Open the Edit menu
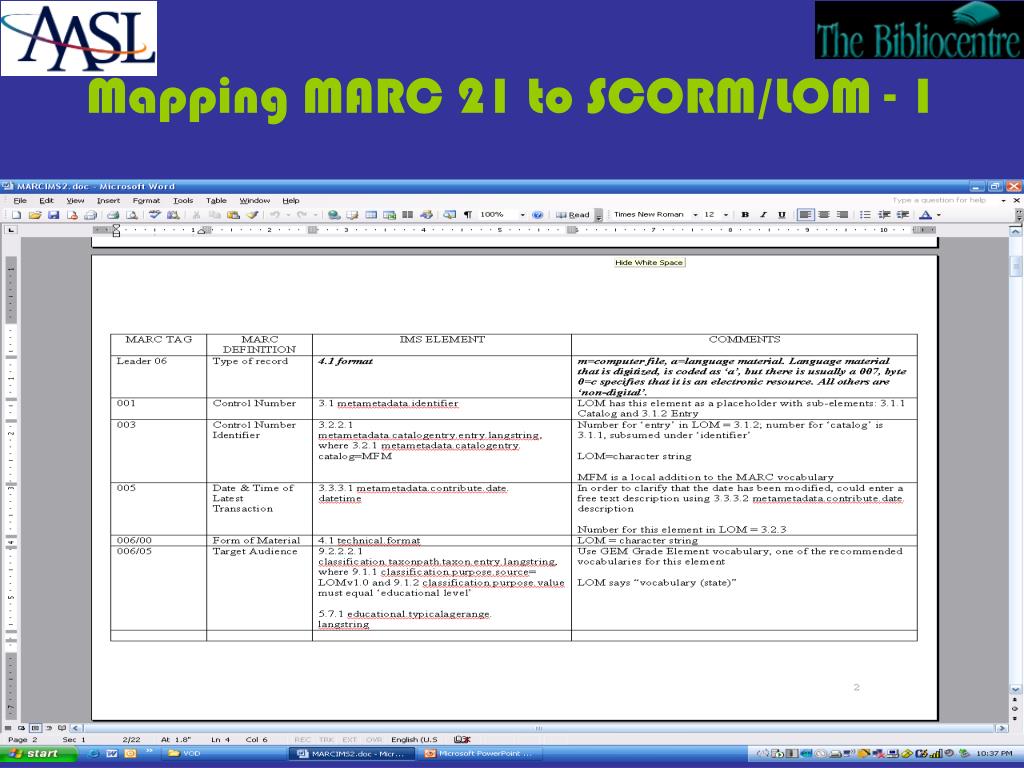The width and height of the screenshot is (1024, 768). pyautogui.click(x=46, y=200)
